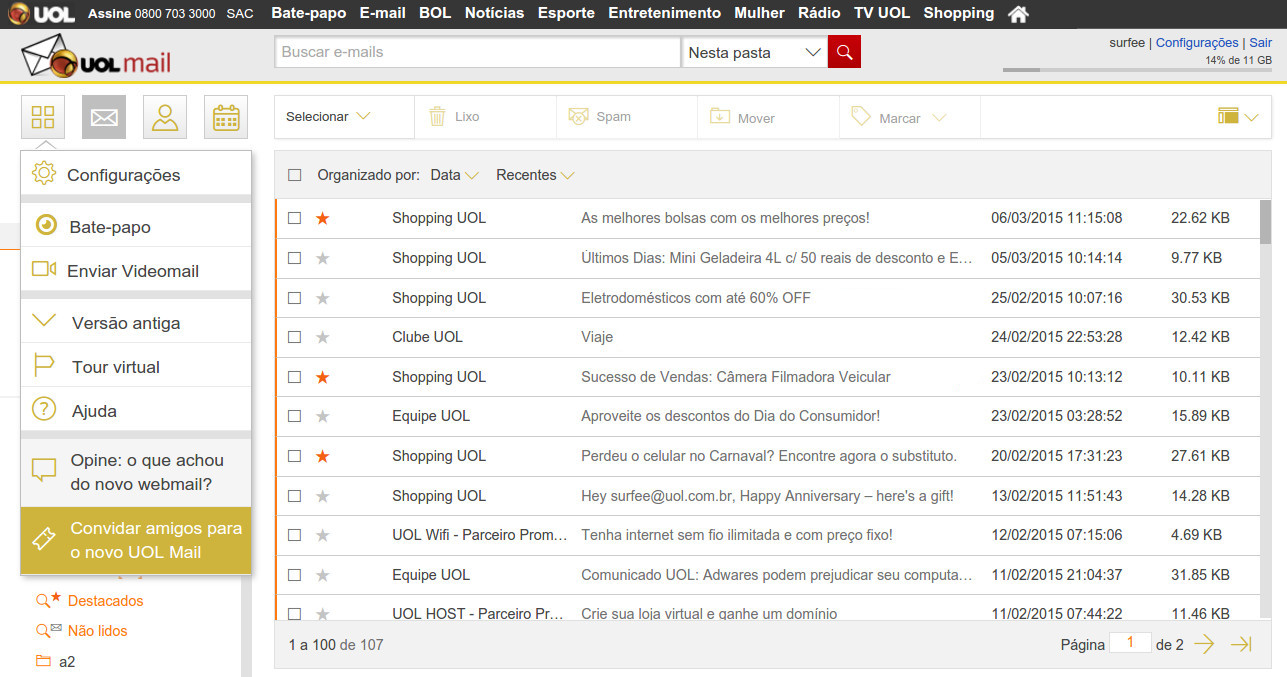Star the 'As melhores bolsas' email
The image size is (1287, 677).
[322, 218]
